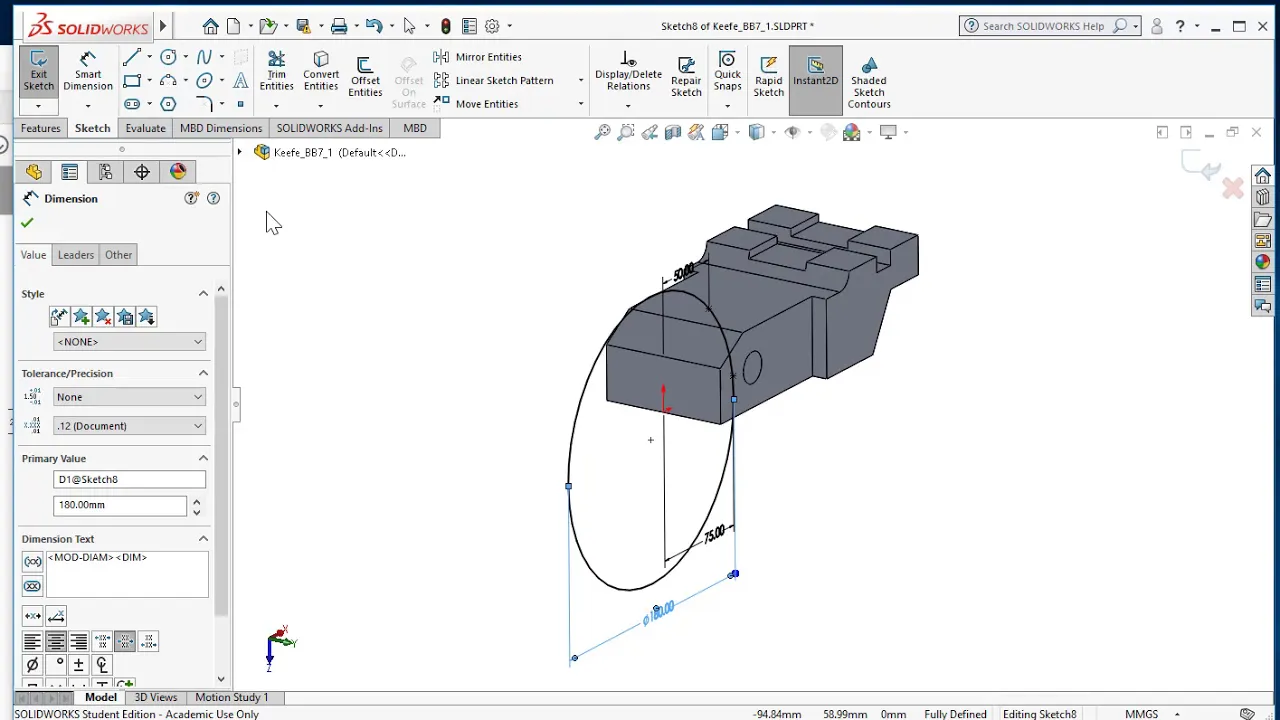Open the PropertyManager tab
The height and width of the screenshot is (720, 1280).
click(x=69, y=172)
